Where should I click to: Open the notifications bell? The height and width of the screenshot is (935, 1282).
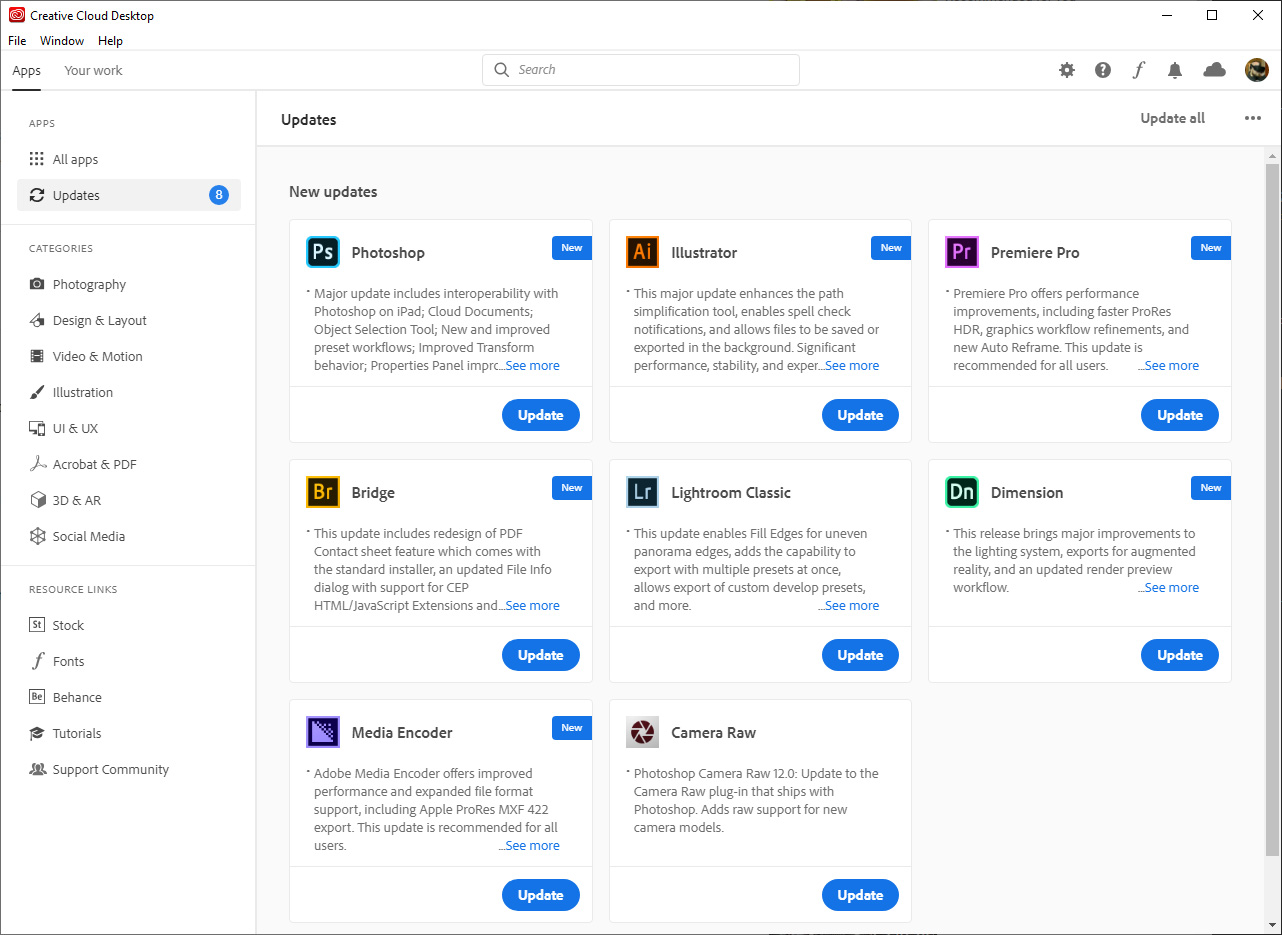1175,70
